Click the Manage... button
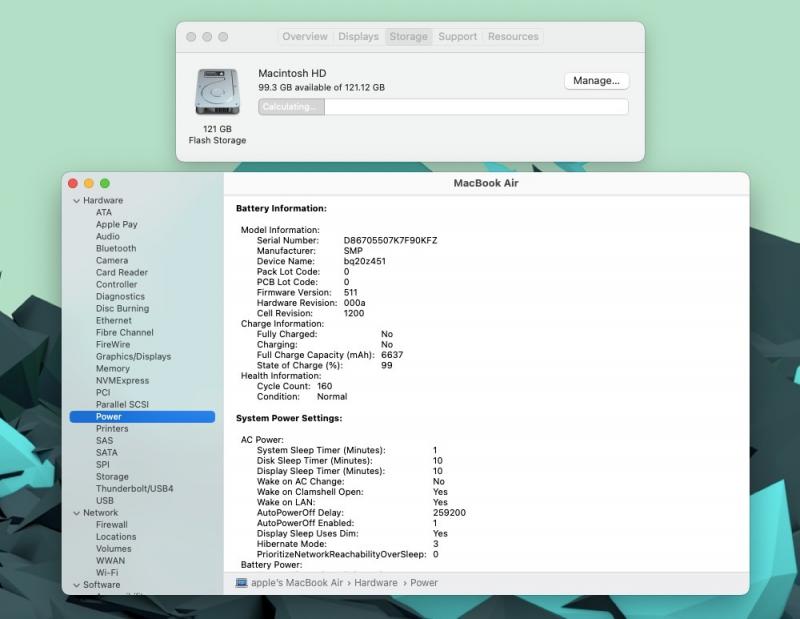Image resolution: width=800 pixels, height=619 pixels. 596,81
